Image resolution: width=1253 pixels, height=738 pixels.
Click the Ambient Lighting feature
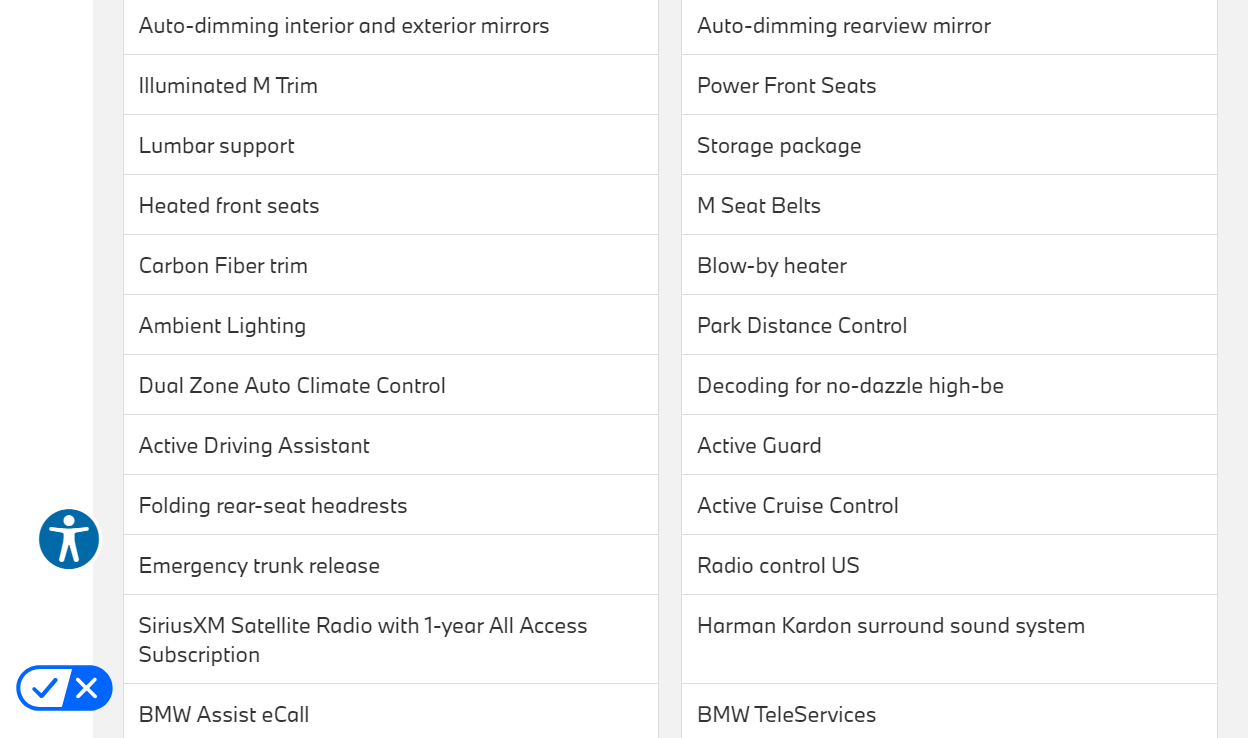[x=222, y=326]
